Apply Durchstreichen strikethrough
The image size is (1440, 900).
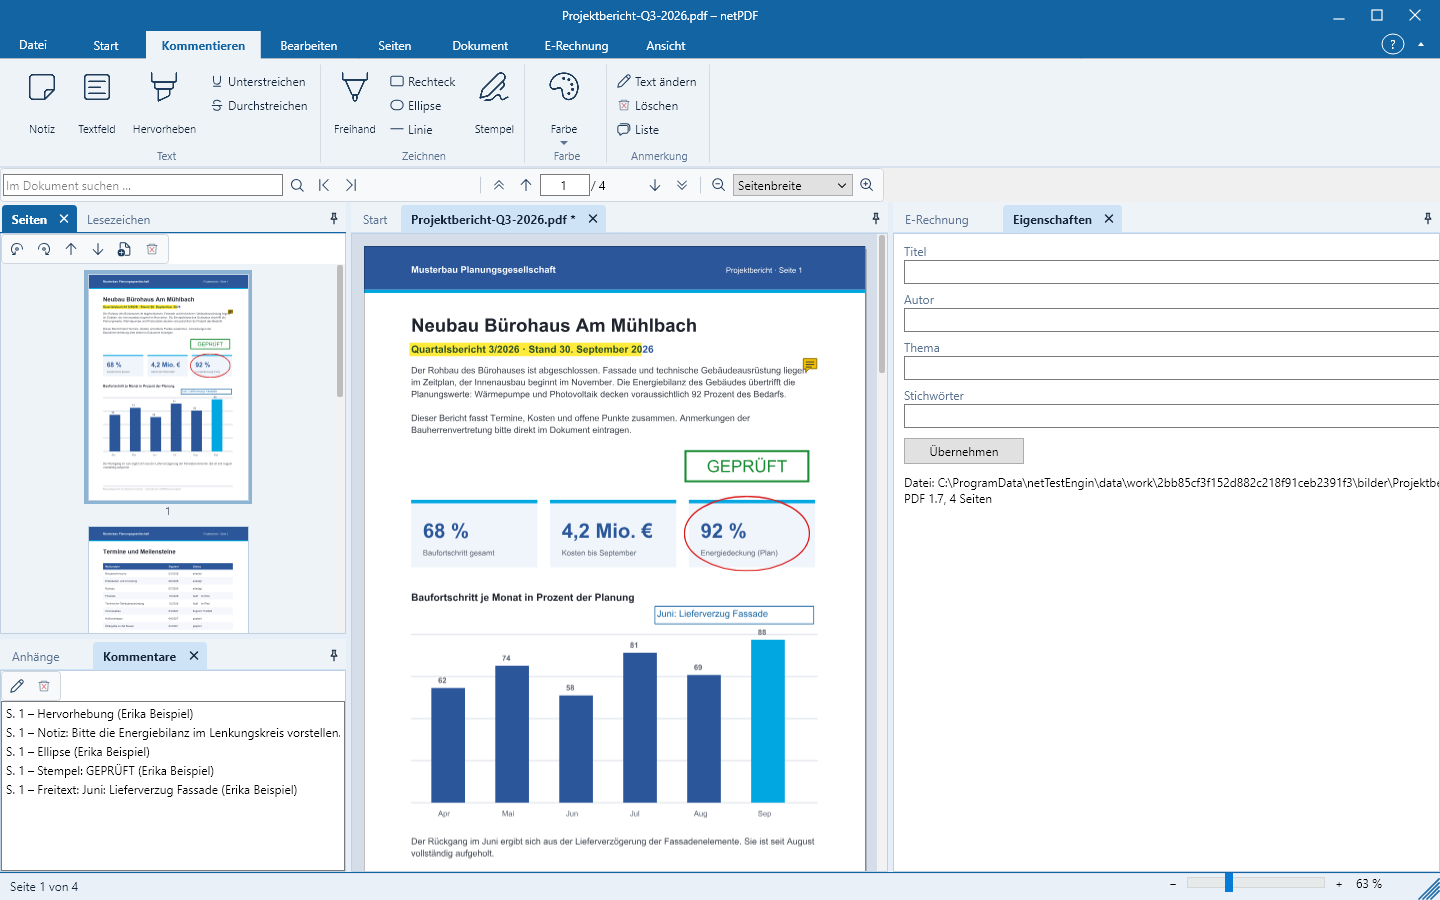point(259,106)
